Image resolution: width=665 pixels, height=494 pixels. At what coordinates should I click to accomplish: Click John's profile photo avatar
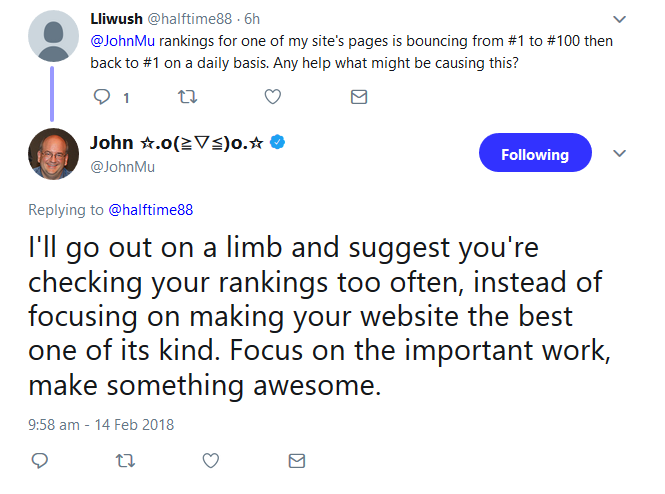53,154
